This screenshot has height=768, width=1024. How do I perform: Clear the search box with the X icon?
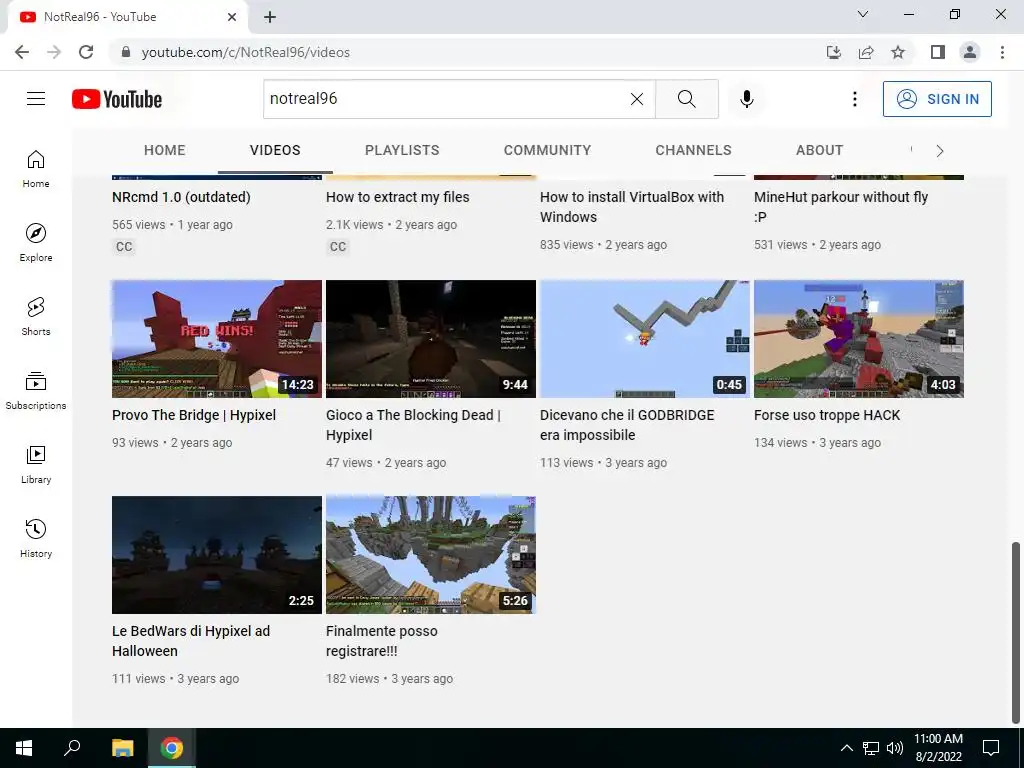[x=637, y=99]
